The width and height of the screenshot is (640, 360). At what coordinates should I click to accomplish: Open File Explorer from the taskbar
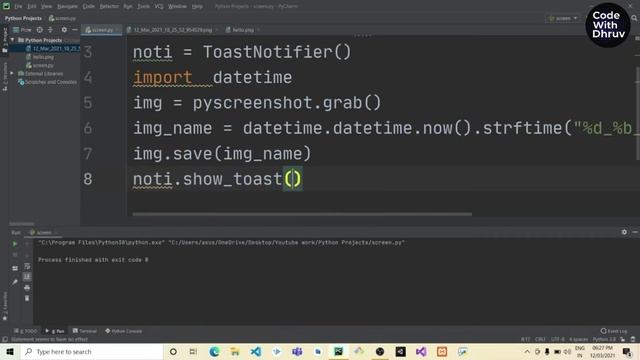click(x=235, y=352)
